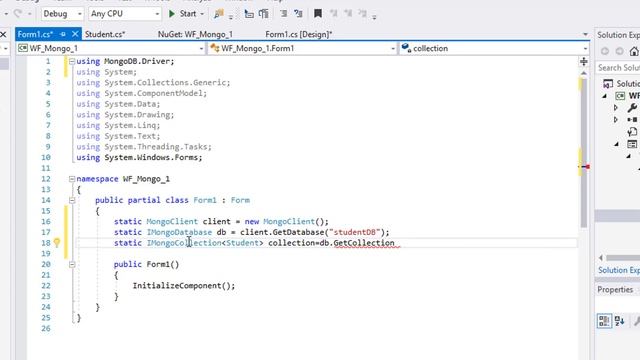Click Solution Explorer Forward navigation icon

[x=620, y=51]
